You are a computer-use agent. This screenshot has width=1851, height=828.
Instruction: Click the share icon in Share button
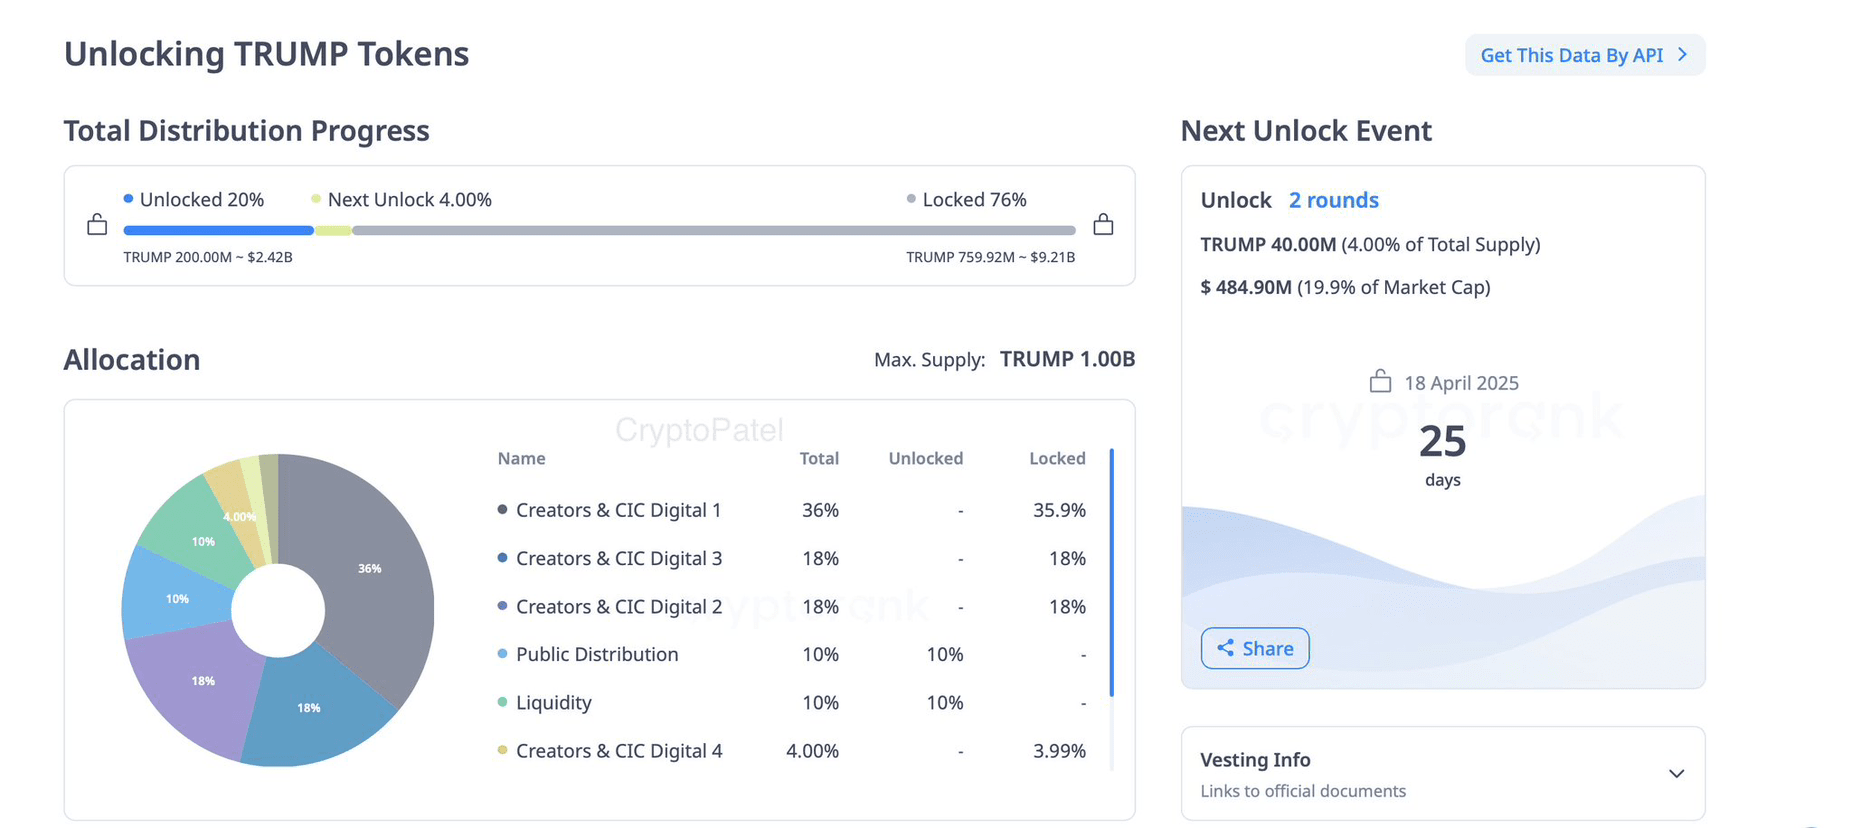[x=1225, y=648]
